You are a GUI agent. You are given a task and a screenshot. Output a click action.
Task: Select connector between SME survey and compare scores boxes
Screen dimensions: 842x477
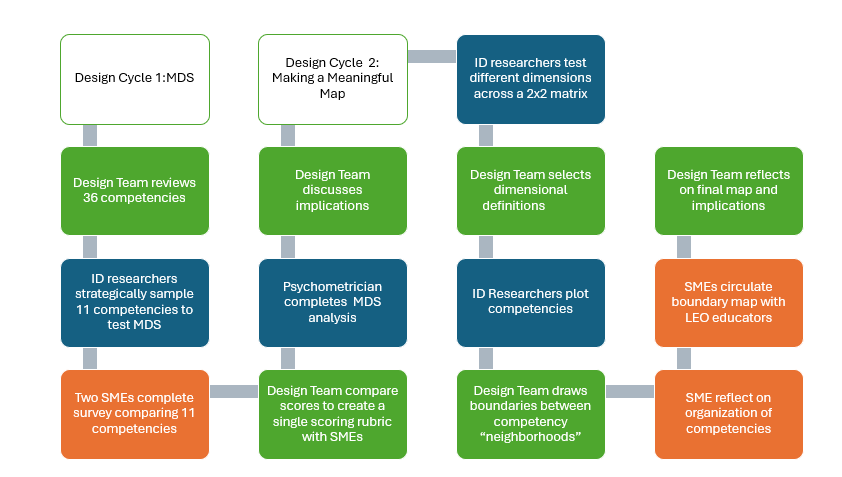pyautogui.click(x=234, y=391)
